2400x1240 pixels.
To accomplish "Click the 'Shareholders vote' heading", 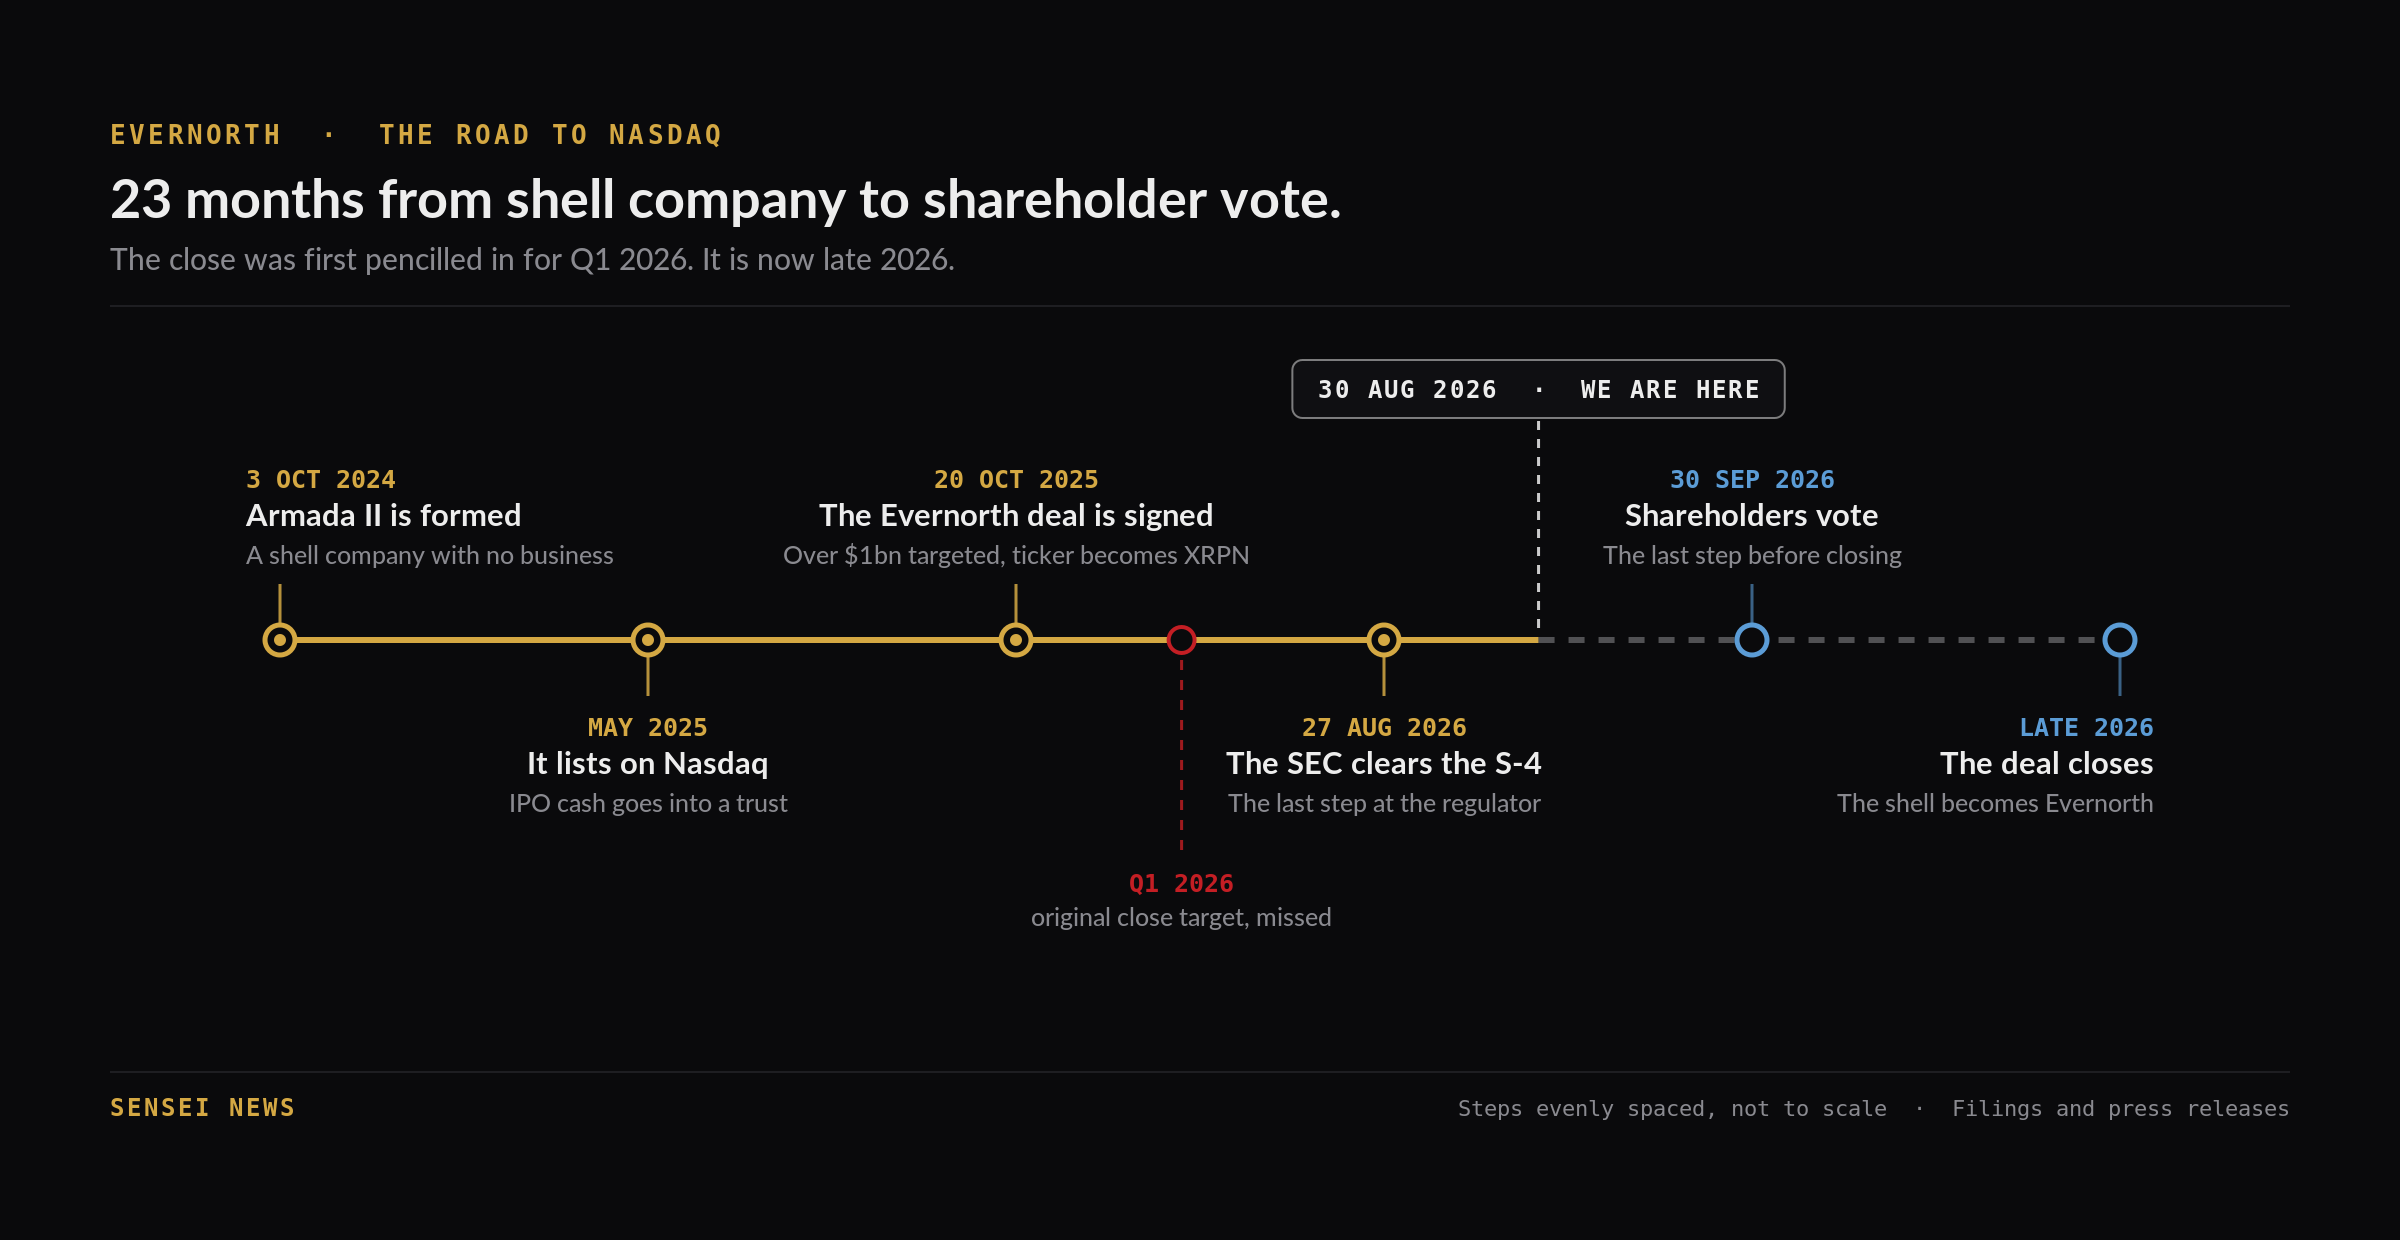I will (x=1752, y=516).
